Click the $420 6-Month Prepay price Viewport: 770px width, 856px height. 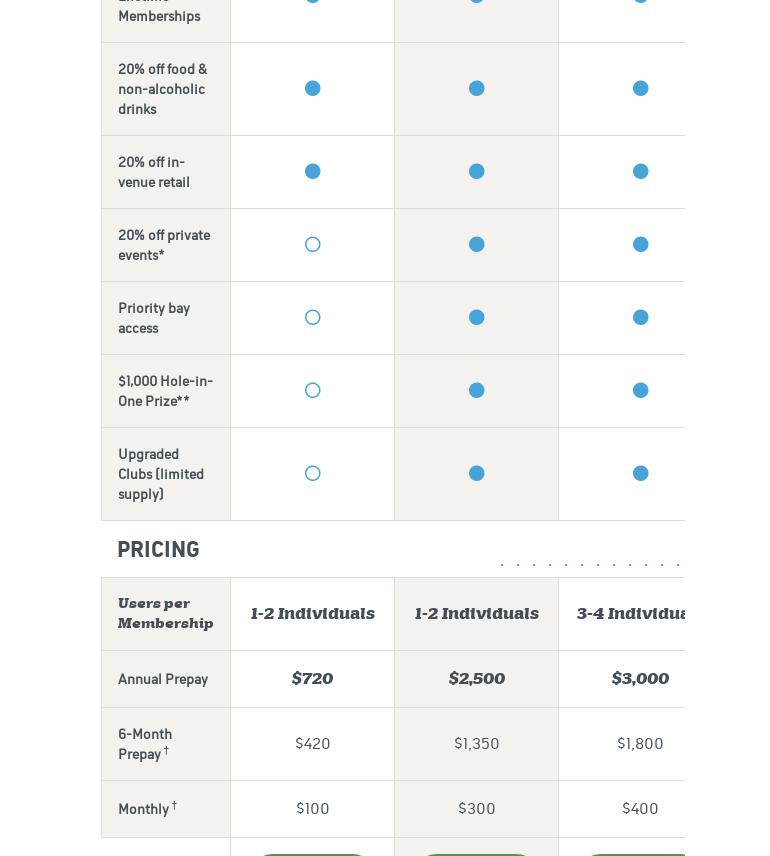pyautogui.click(x=312, y=743)
